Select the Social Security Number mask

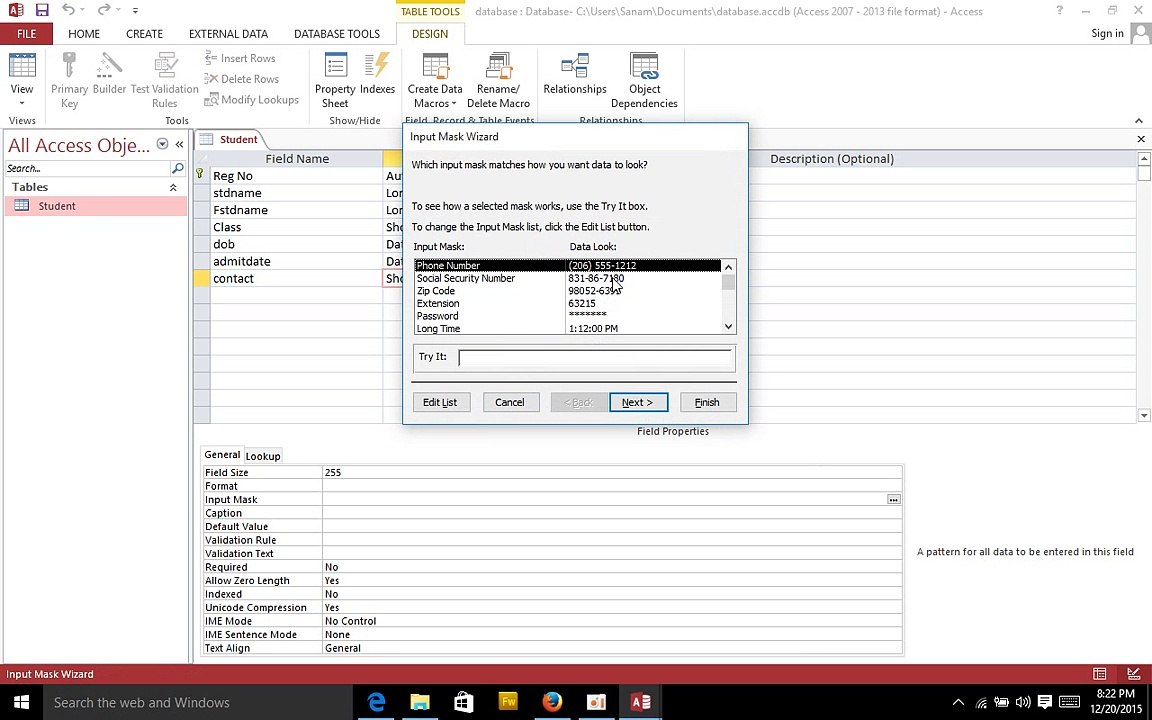click(466, 278)
